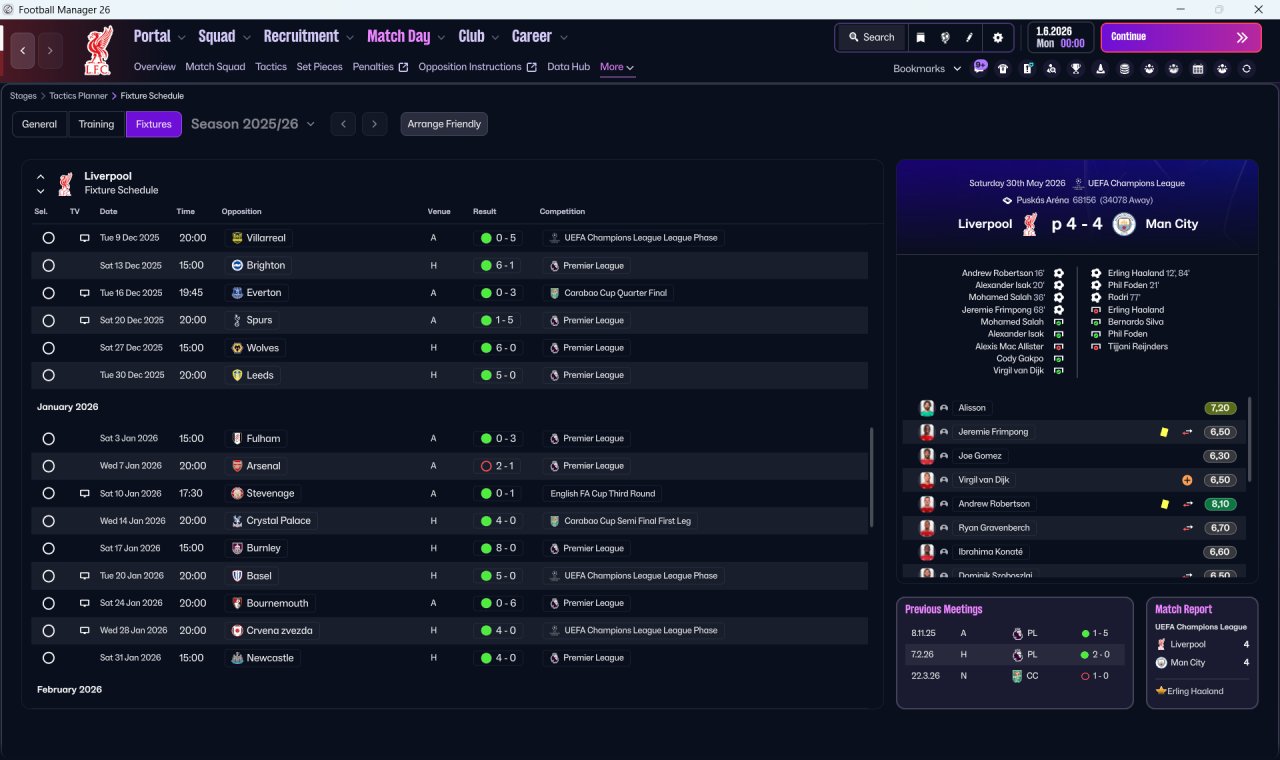
Task: Select the Villarreal fixture radio button
Action: (48, 238)
